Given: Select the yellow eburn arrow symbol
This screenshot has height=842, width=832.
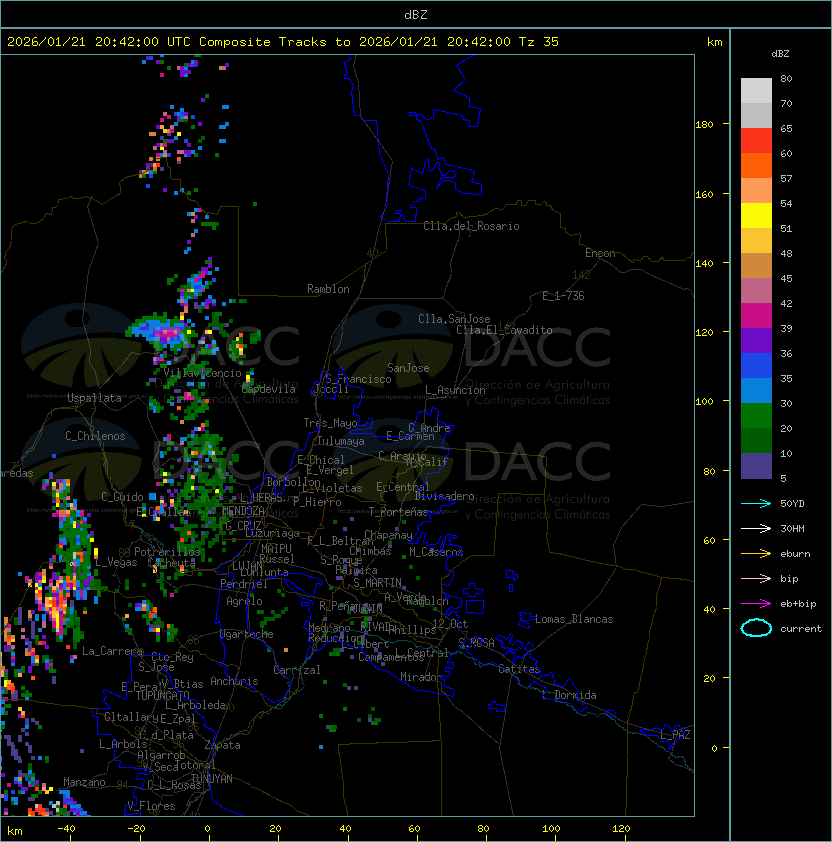Looking at the screenshot, I should (756, 553).
